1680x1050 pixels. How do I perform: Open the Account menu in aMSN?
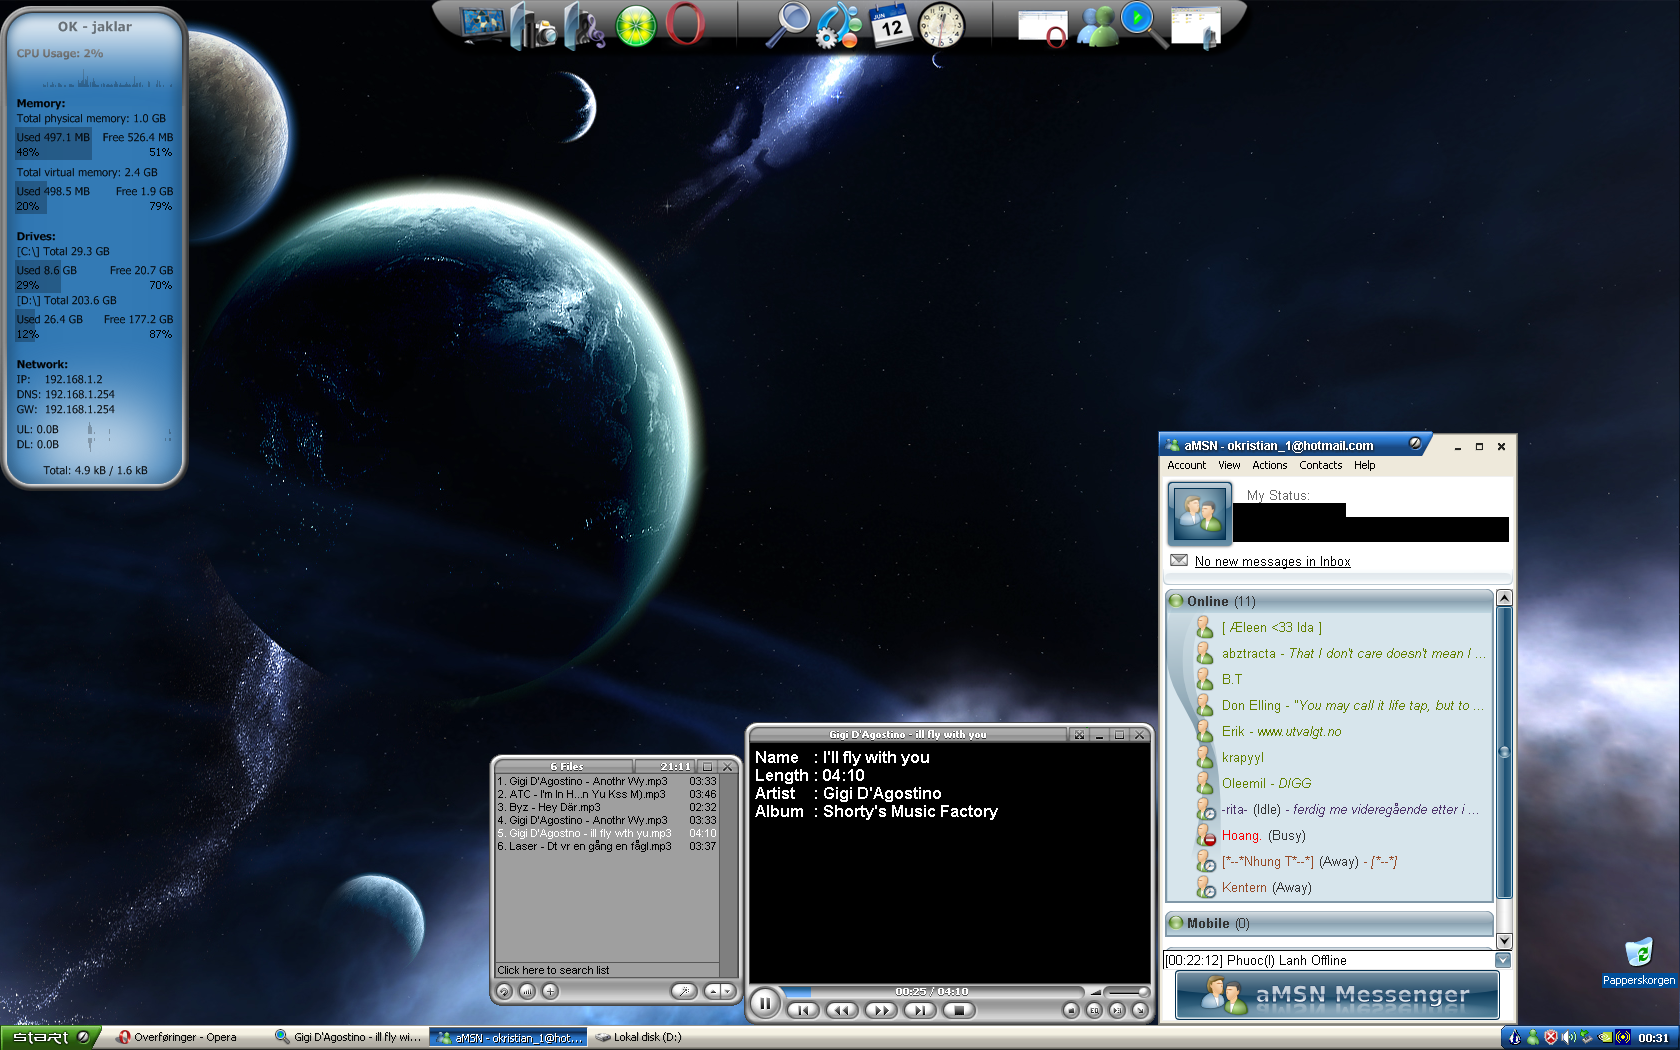1186,465
